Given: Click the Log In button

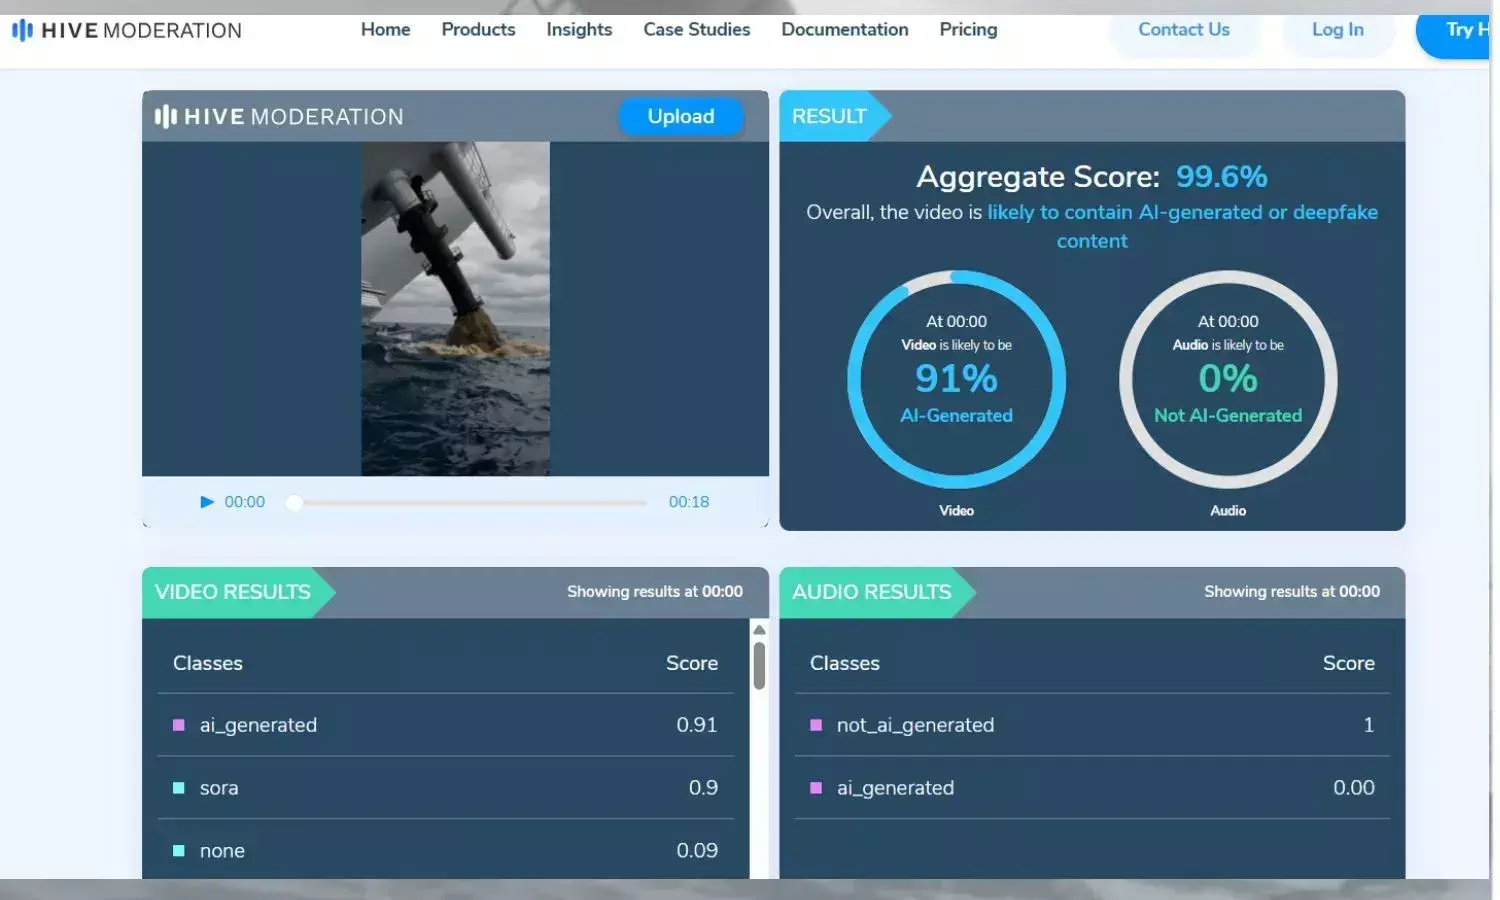Looking at the screenshot, I should (x=1337, y=30).
